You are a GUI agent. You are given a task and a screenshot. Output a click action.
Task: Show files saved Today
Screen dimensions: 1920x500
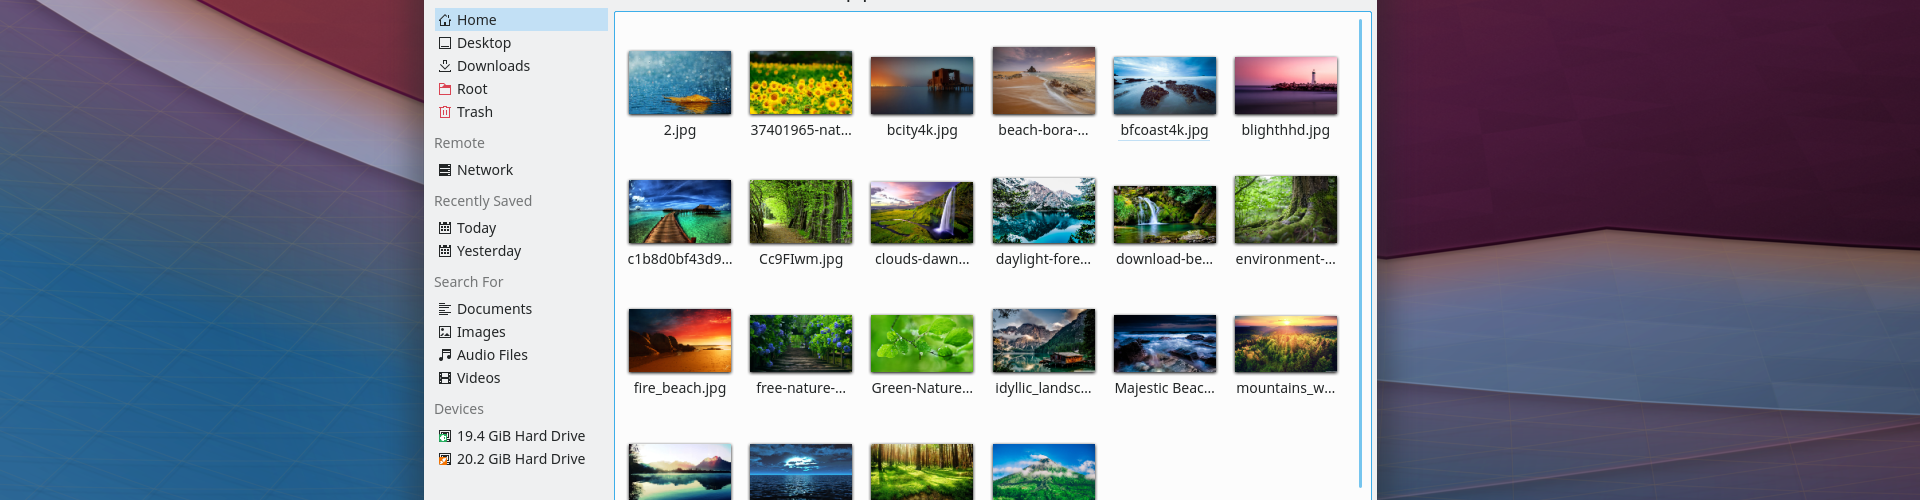point(476,228)
